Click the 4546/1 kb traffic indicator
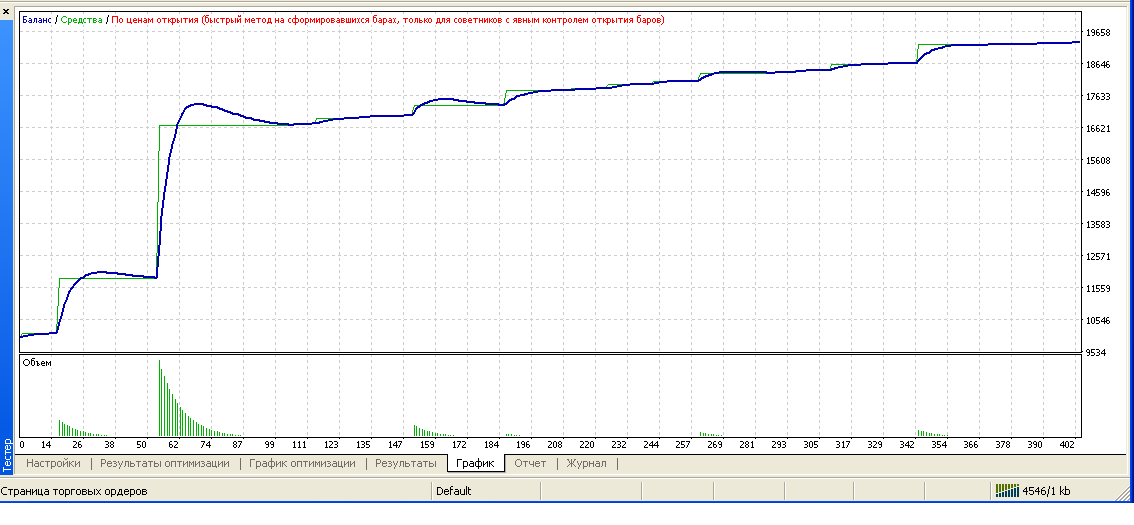1134x525 pixels. (x=1046, y=491)
